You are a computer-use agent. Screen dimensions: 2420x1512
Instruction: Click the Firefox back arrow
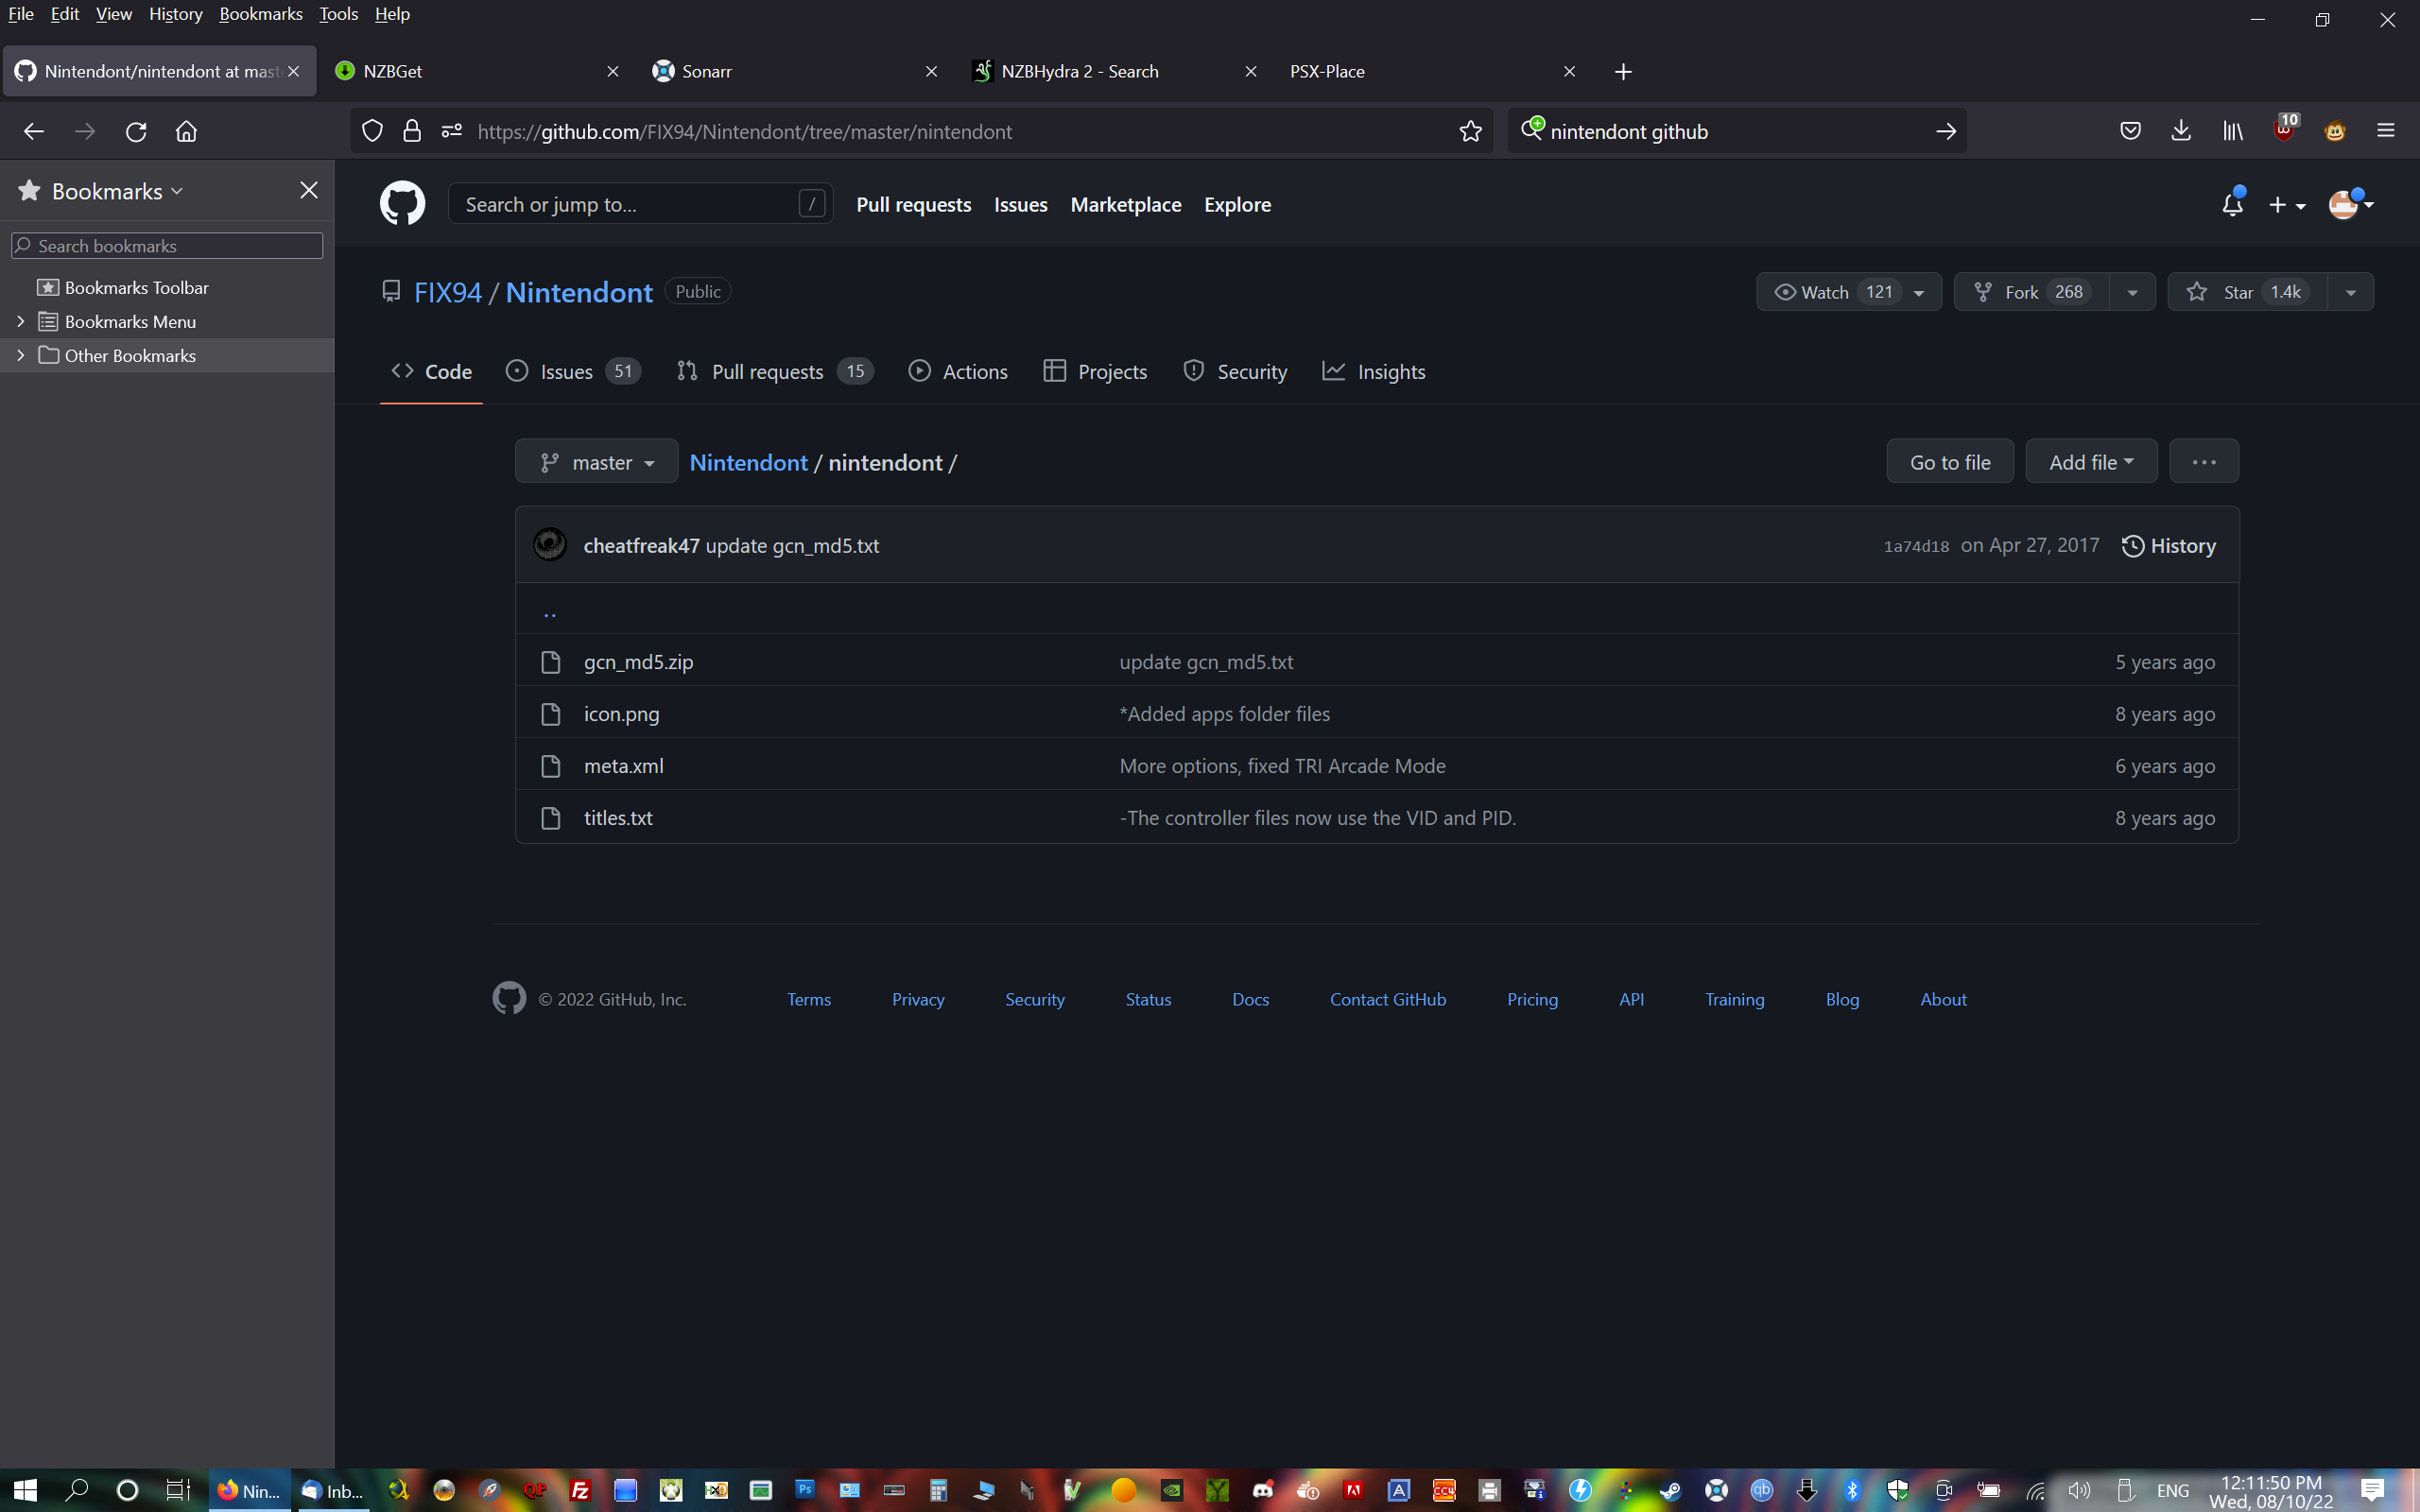34,131
